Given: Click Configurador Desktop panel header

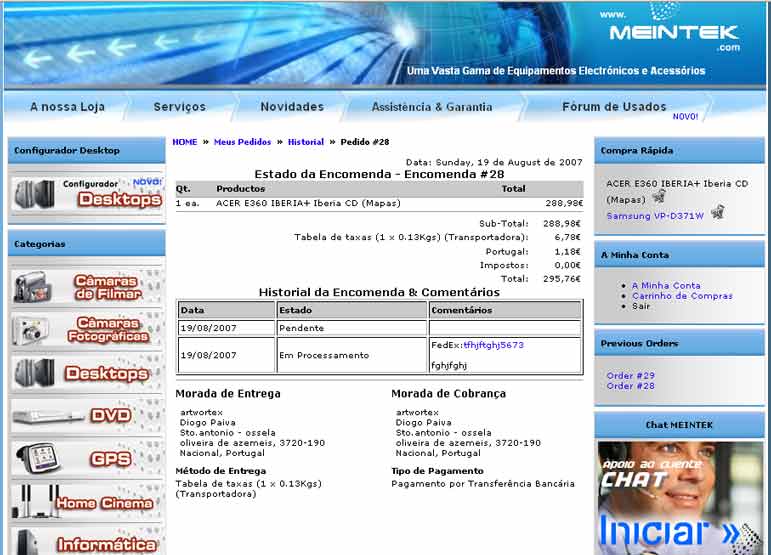Looking at the screenshot, I should click(87, 150).
